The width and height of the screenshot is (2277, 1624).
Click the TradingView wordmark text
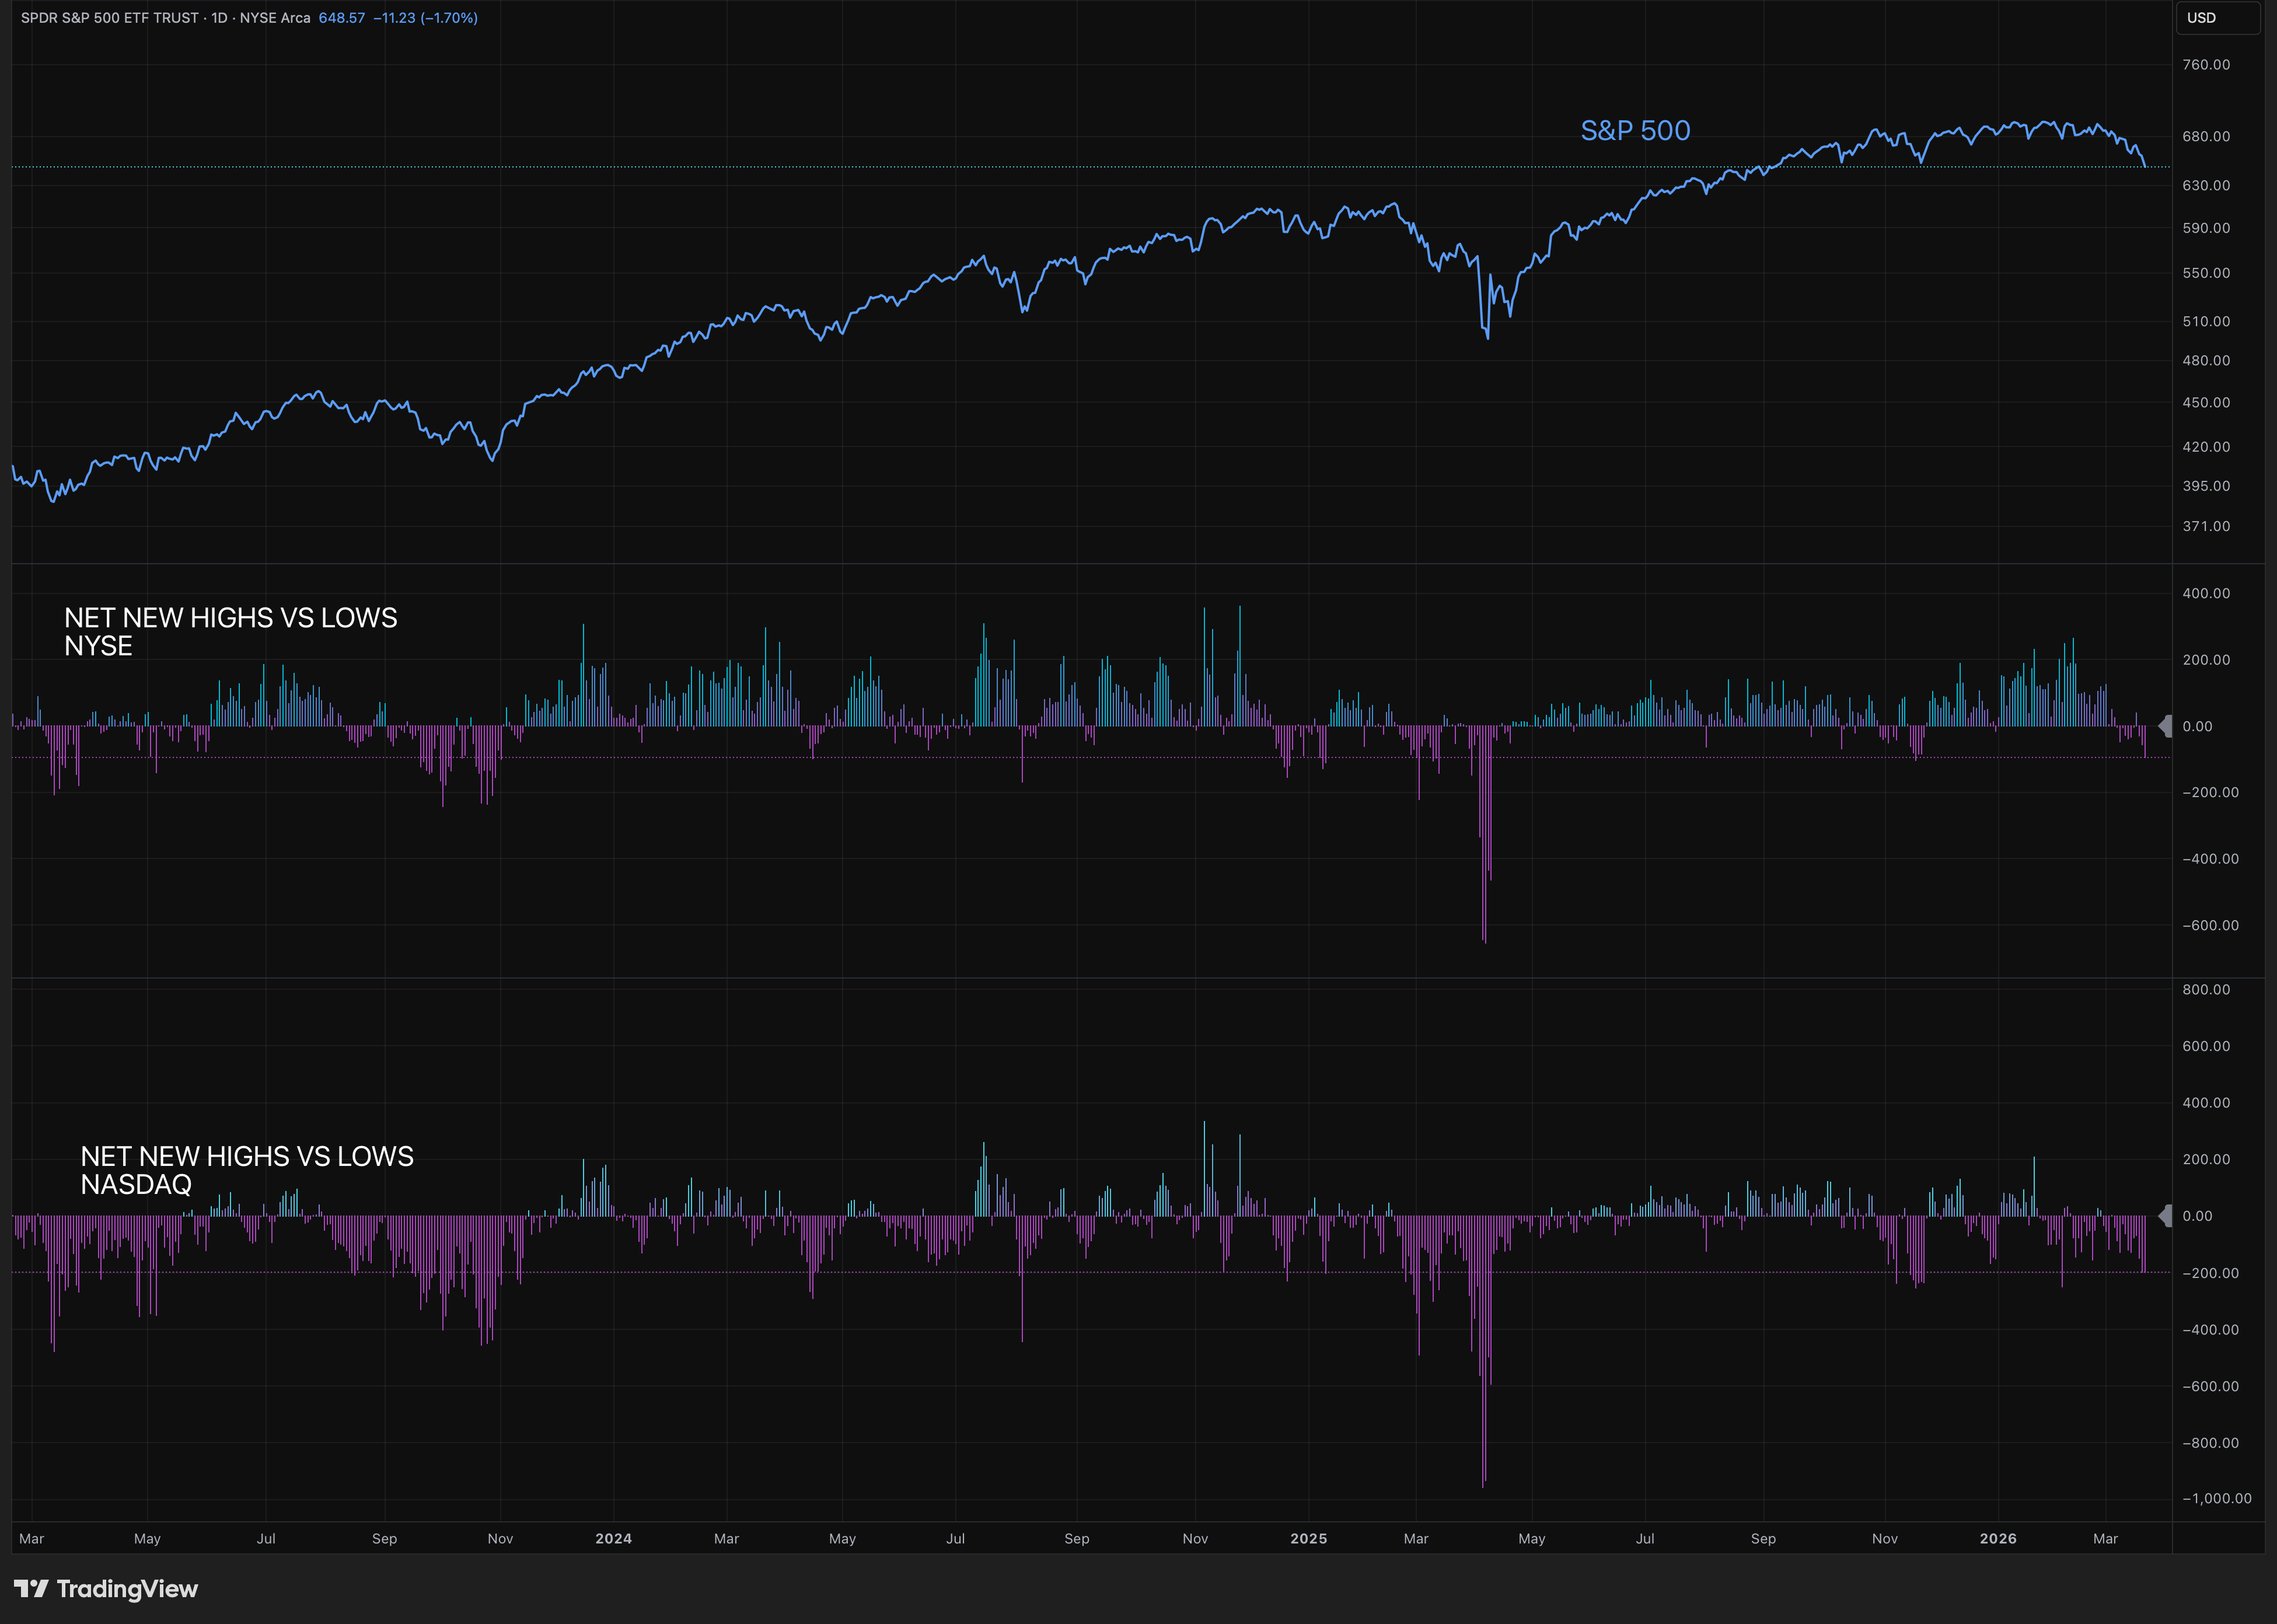(x=127, y=1589)
